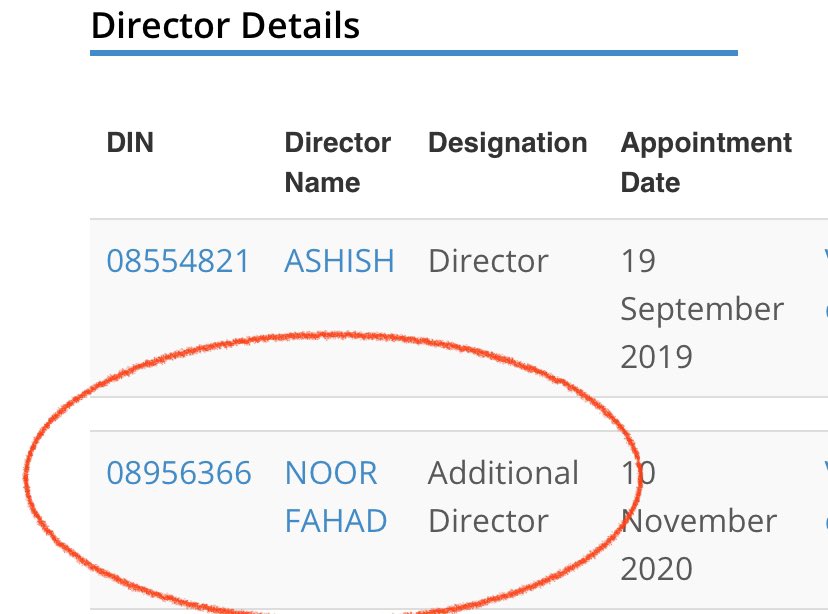Click the Director Details section heading
This screenshot has width=828, height=614.
225,25
